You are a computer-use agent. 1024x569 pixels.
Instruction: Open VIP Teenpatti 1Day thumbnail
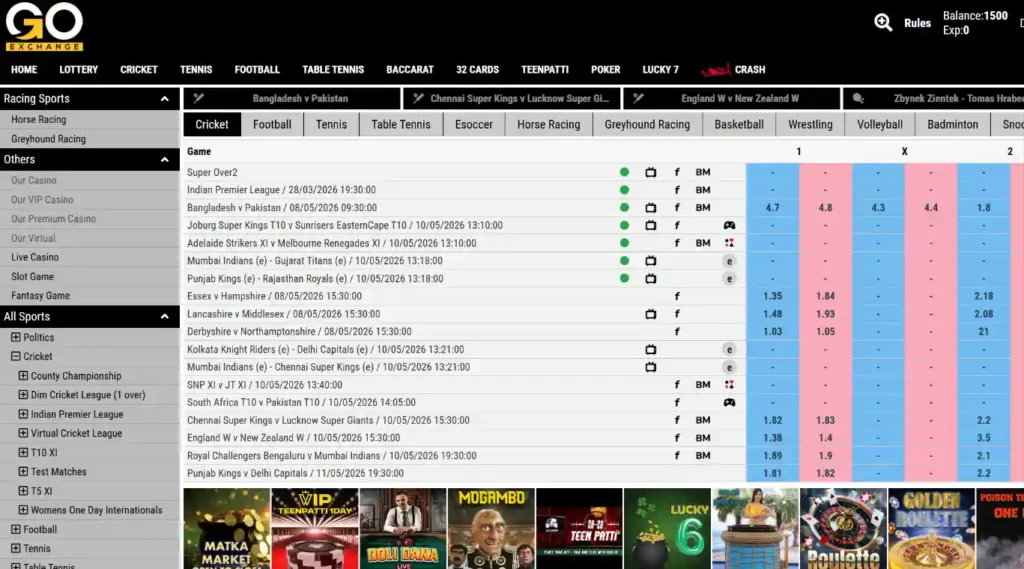tap(315, 528)
